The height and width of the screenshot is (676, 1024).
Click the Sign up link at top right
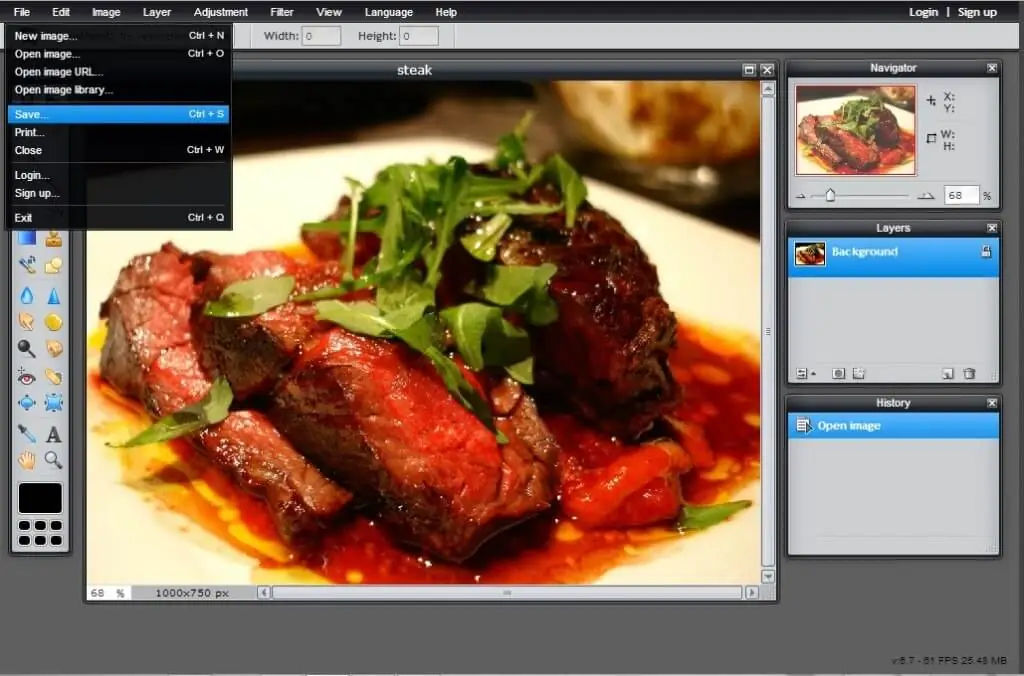click(977, 12)
